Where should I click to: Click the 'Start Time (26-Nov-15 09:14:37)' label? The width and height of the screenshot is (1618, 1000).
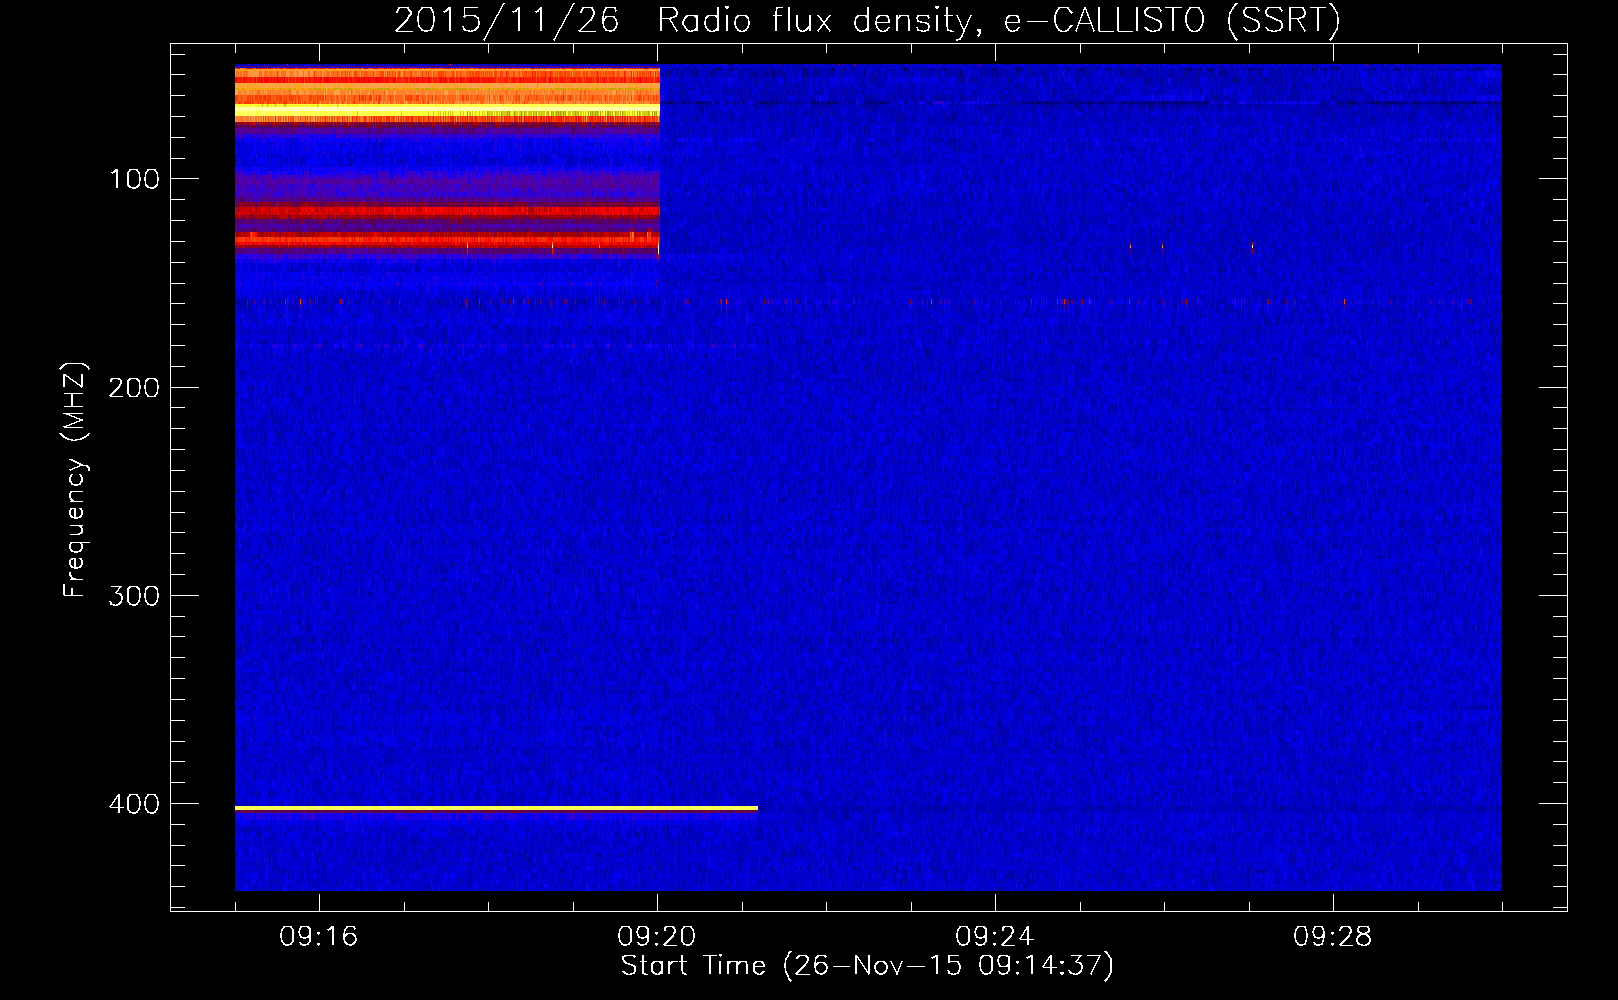click(867, 966)
